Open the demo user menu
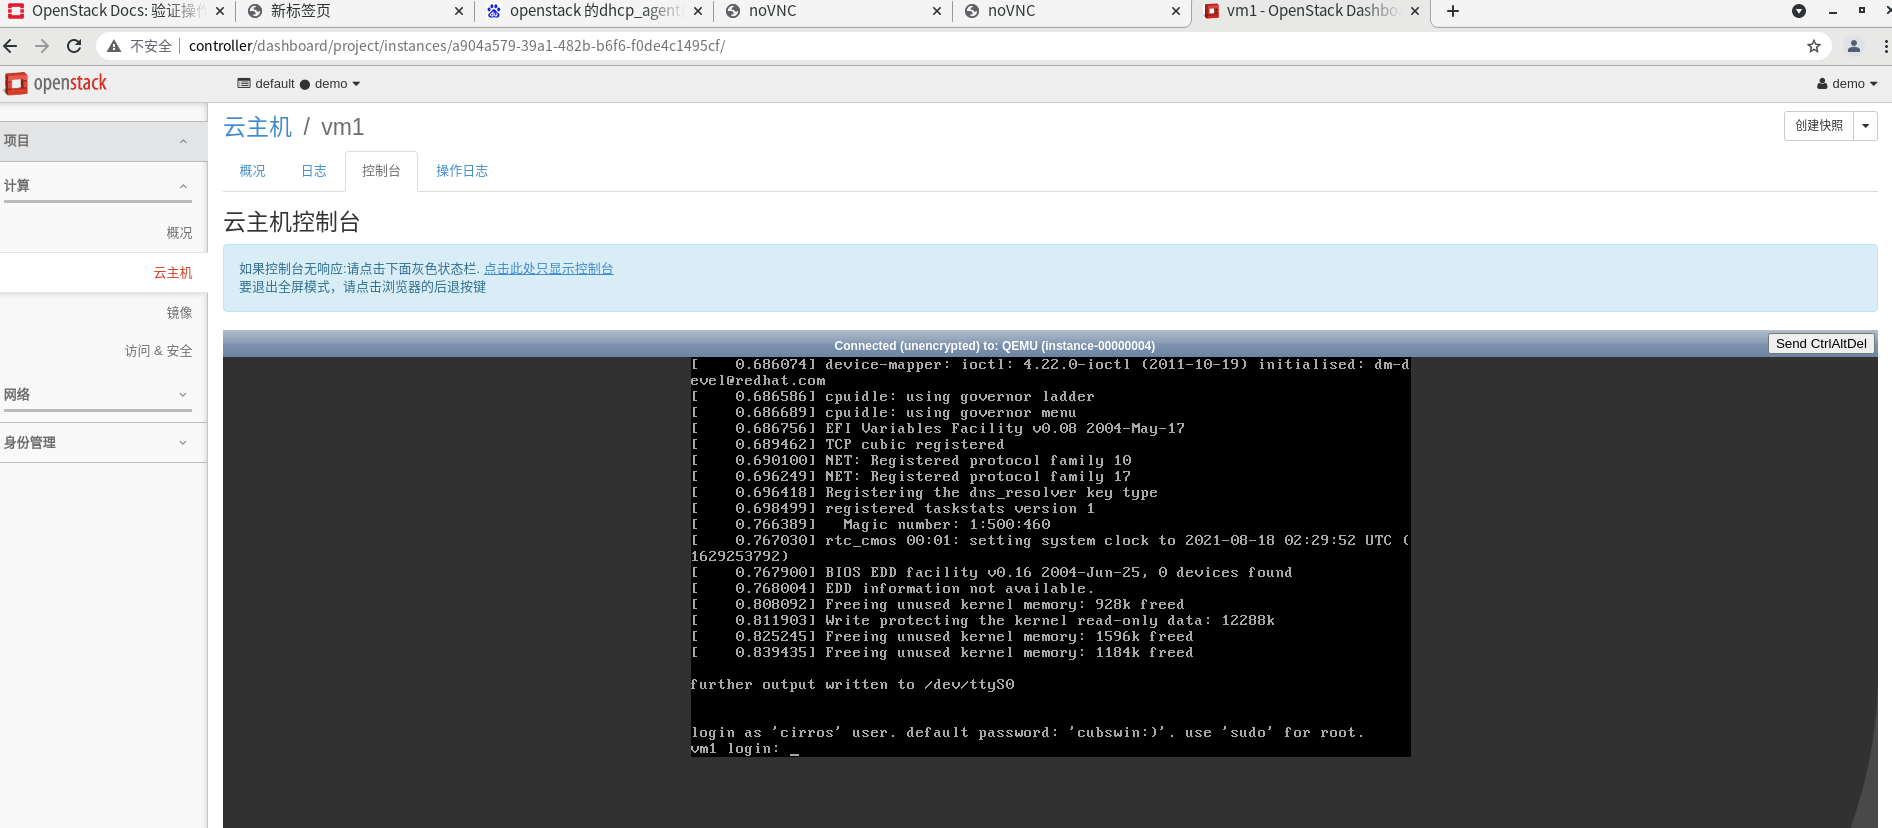 (1847, 84)
